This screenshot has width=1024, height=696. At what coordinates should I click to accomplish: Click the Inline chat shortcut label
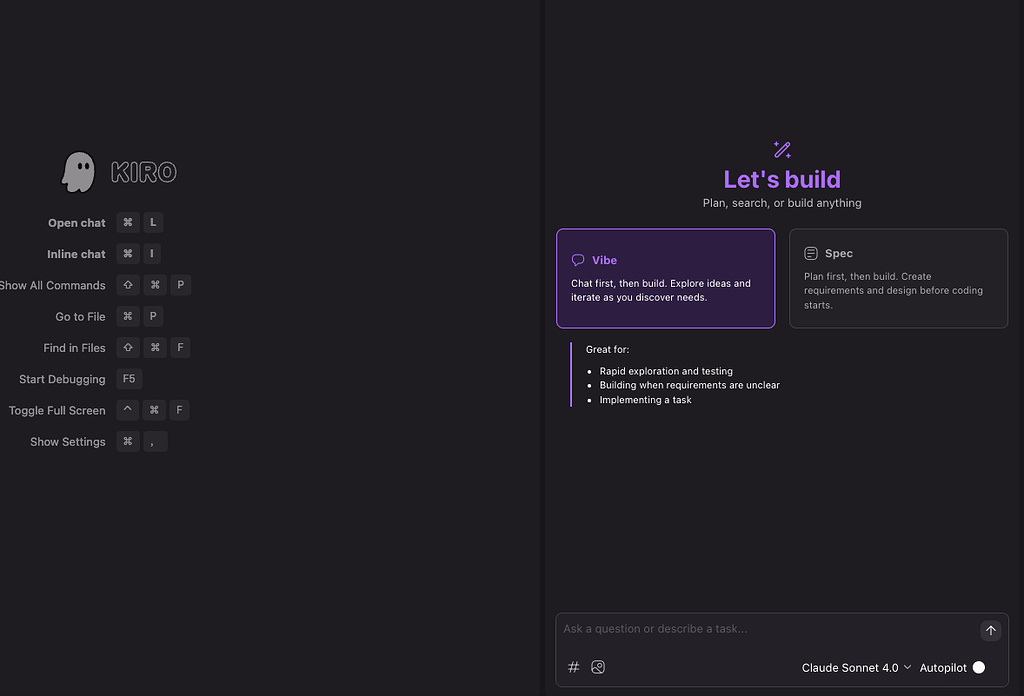click(x=76, y=254)
